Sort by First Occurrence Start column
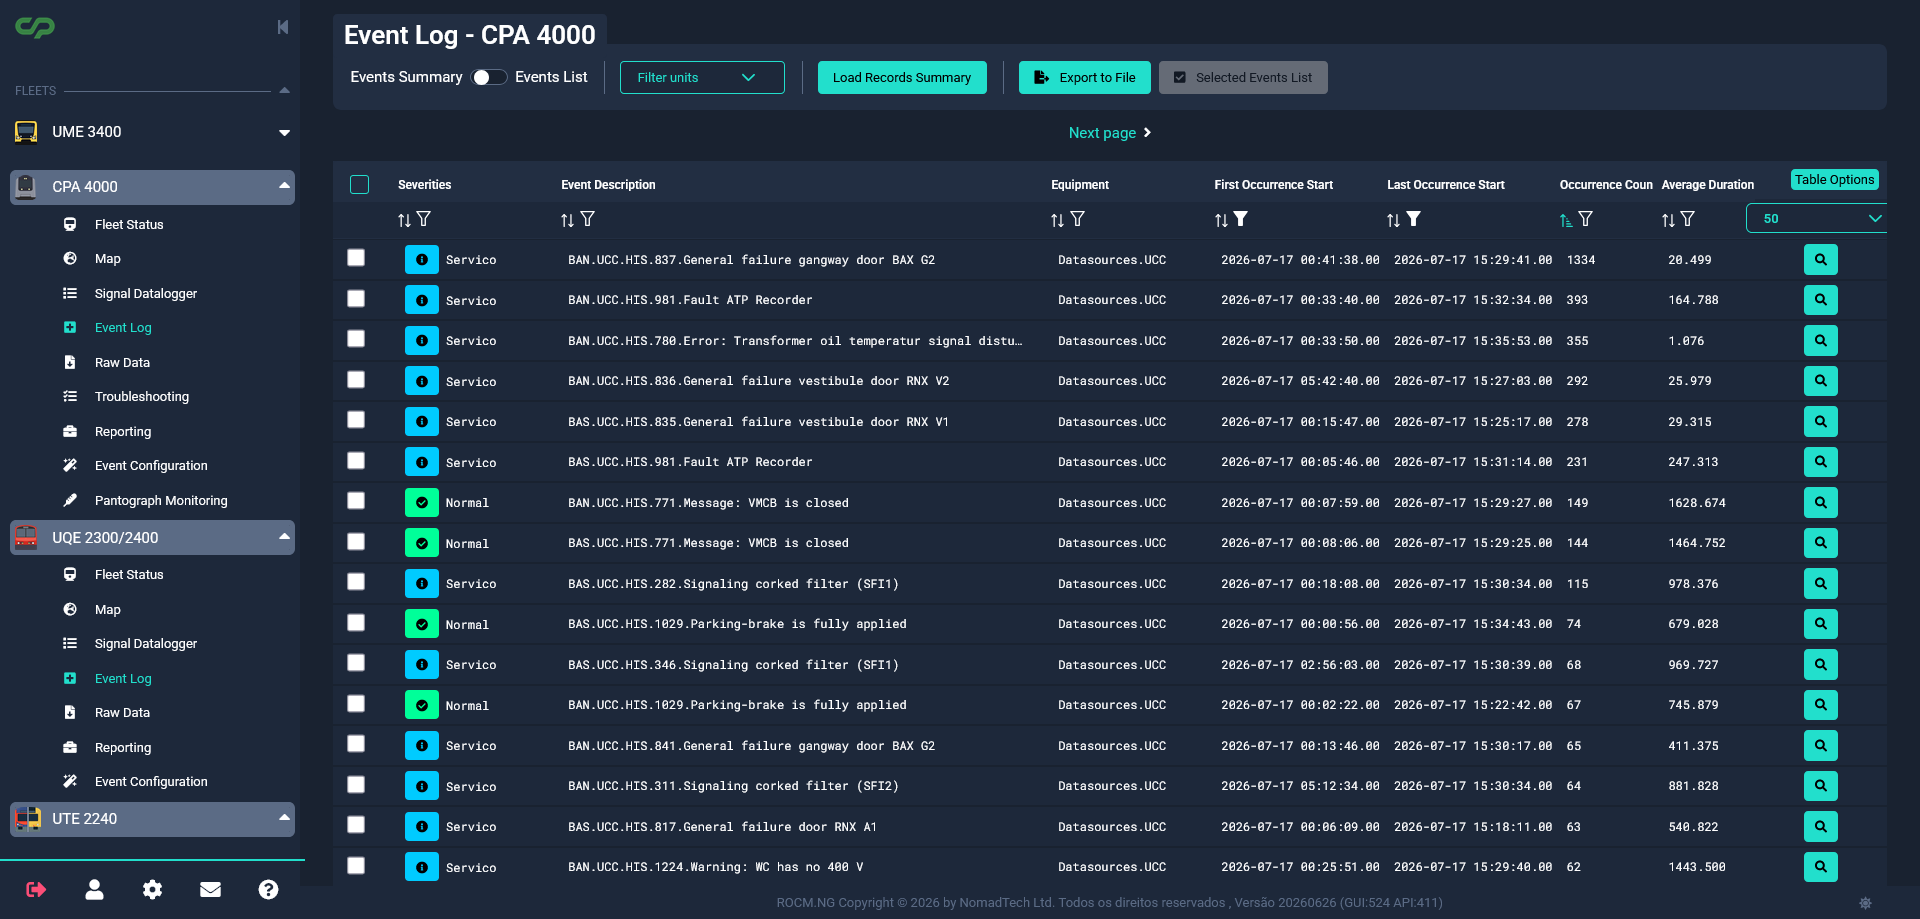The width and height of the screenshot is (1920, 919). pos(1221,220)
